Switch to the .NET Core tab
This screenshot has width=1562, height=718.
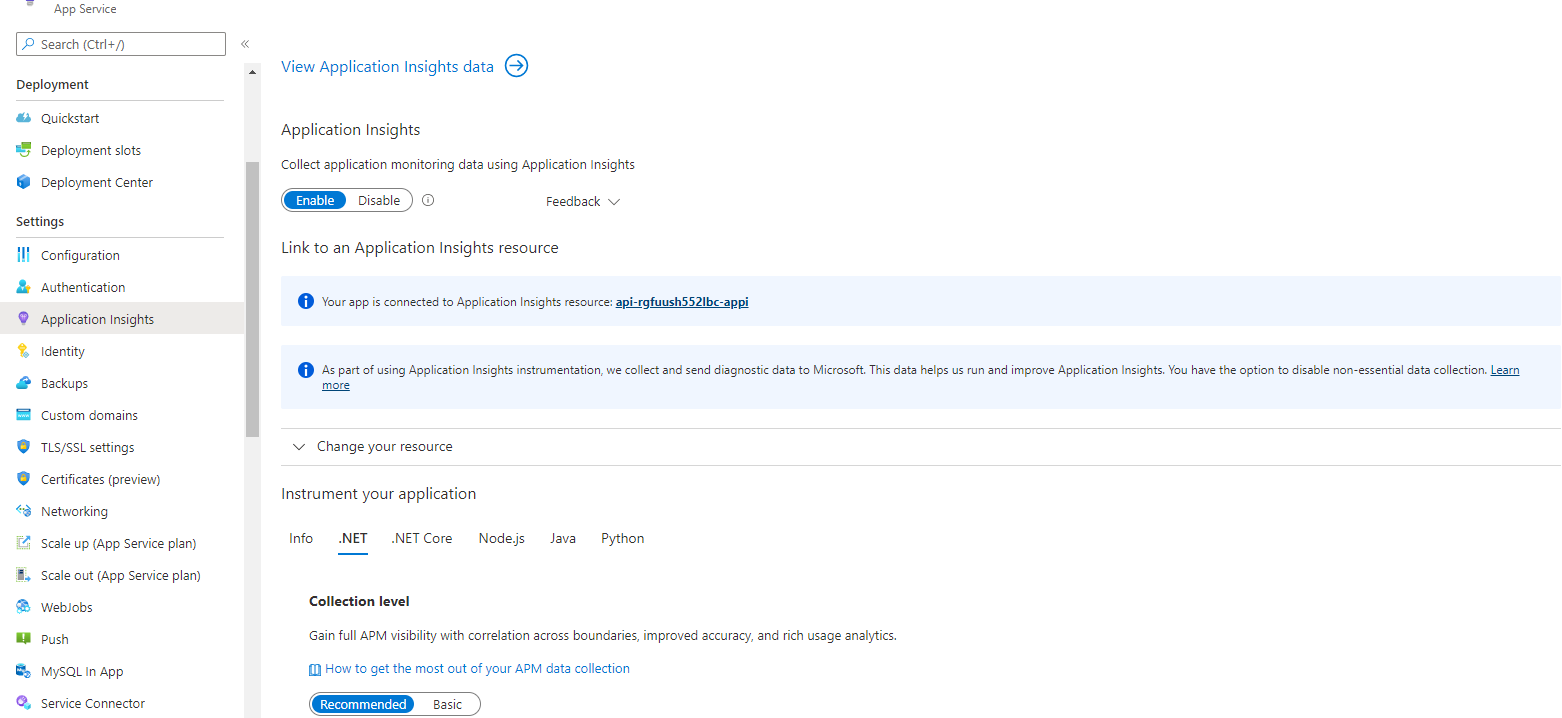[421, 538]
